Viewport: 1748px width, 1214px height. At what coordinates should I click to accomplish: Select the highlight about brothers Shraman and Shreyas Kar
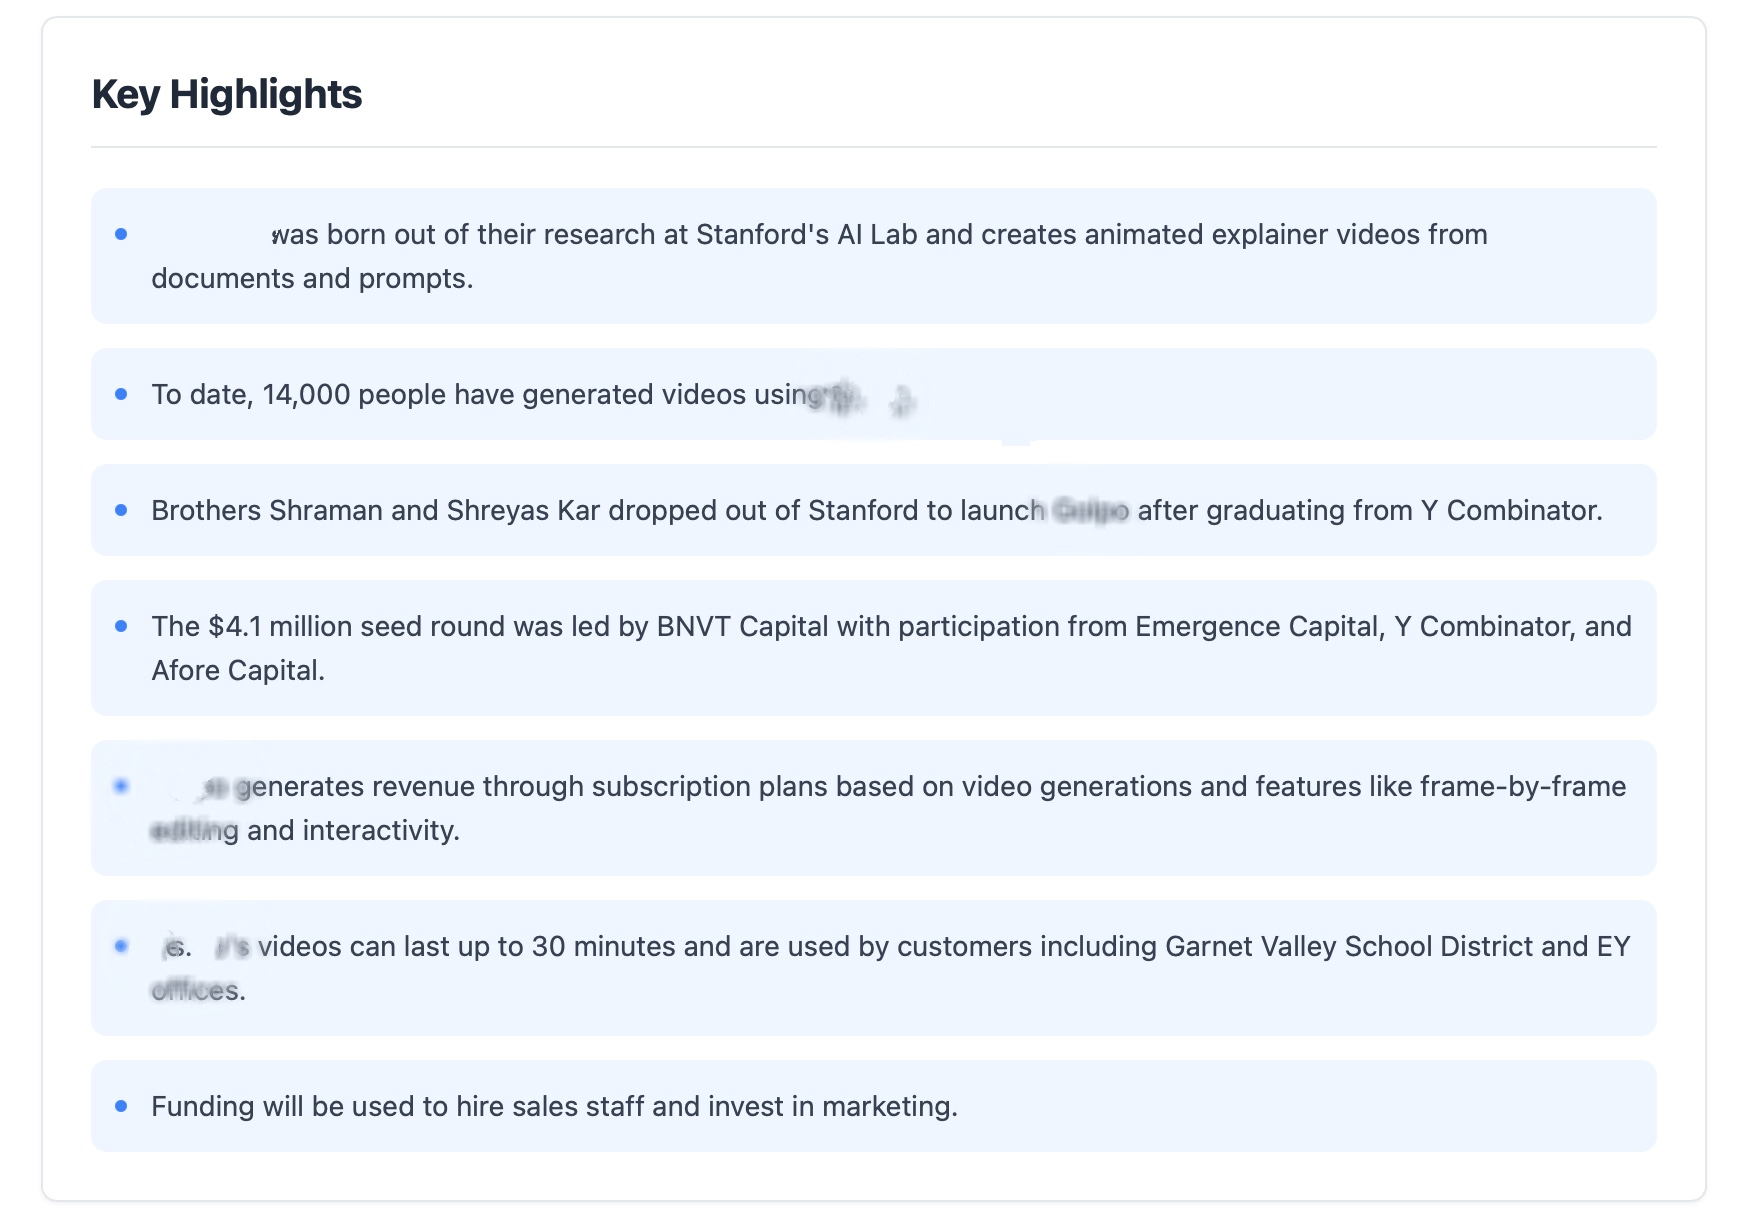pyautogui.click(x=873, y=510)
